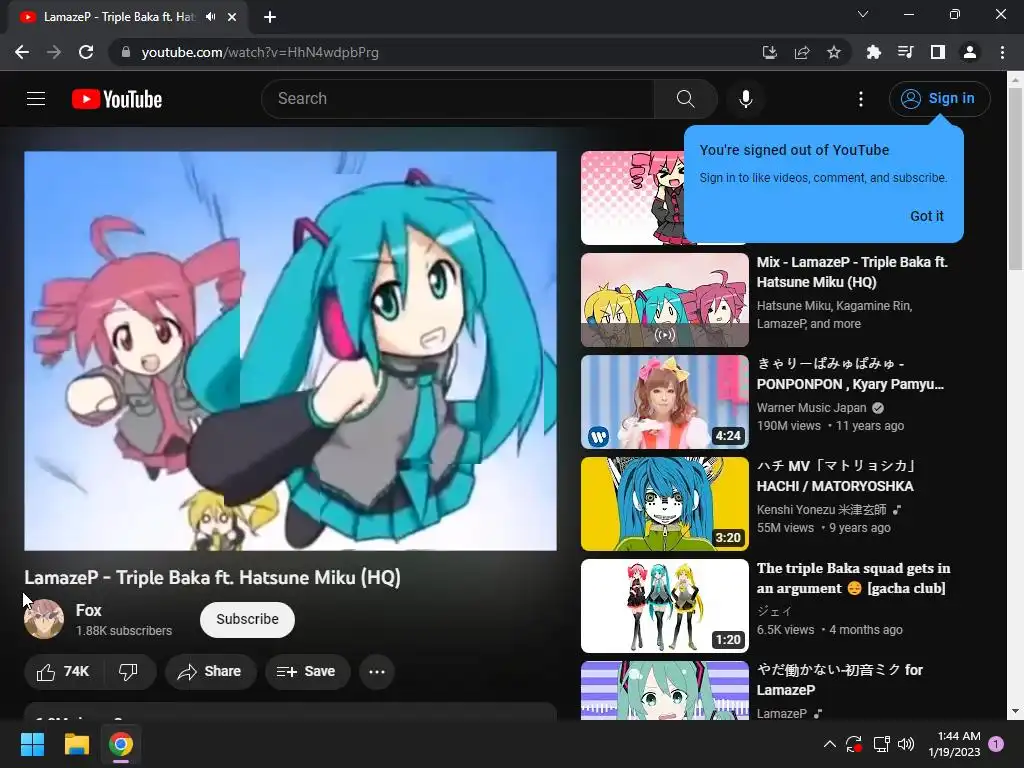Open more actions ellipsis below video
This screenshot has height=768, width=1024.
tap(377, 671)
